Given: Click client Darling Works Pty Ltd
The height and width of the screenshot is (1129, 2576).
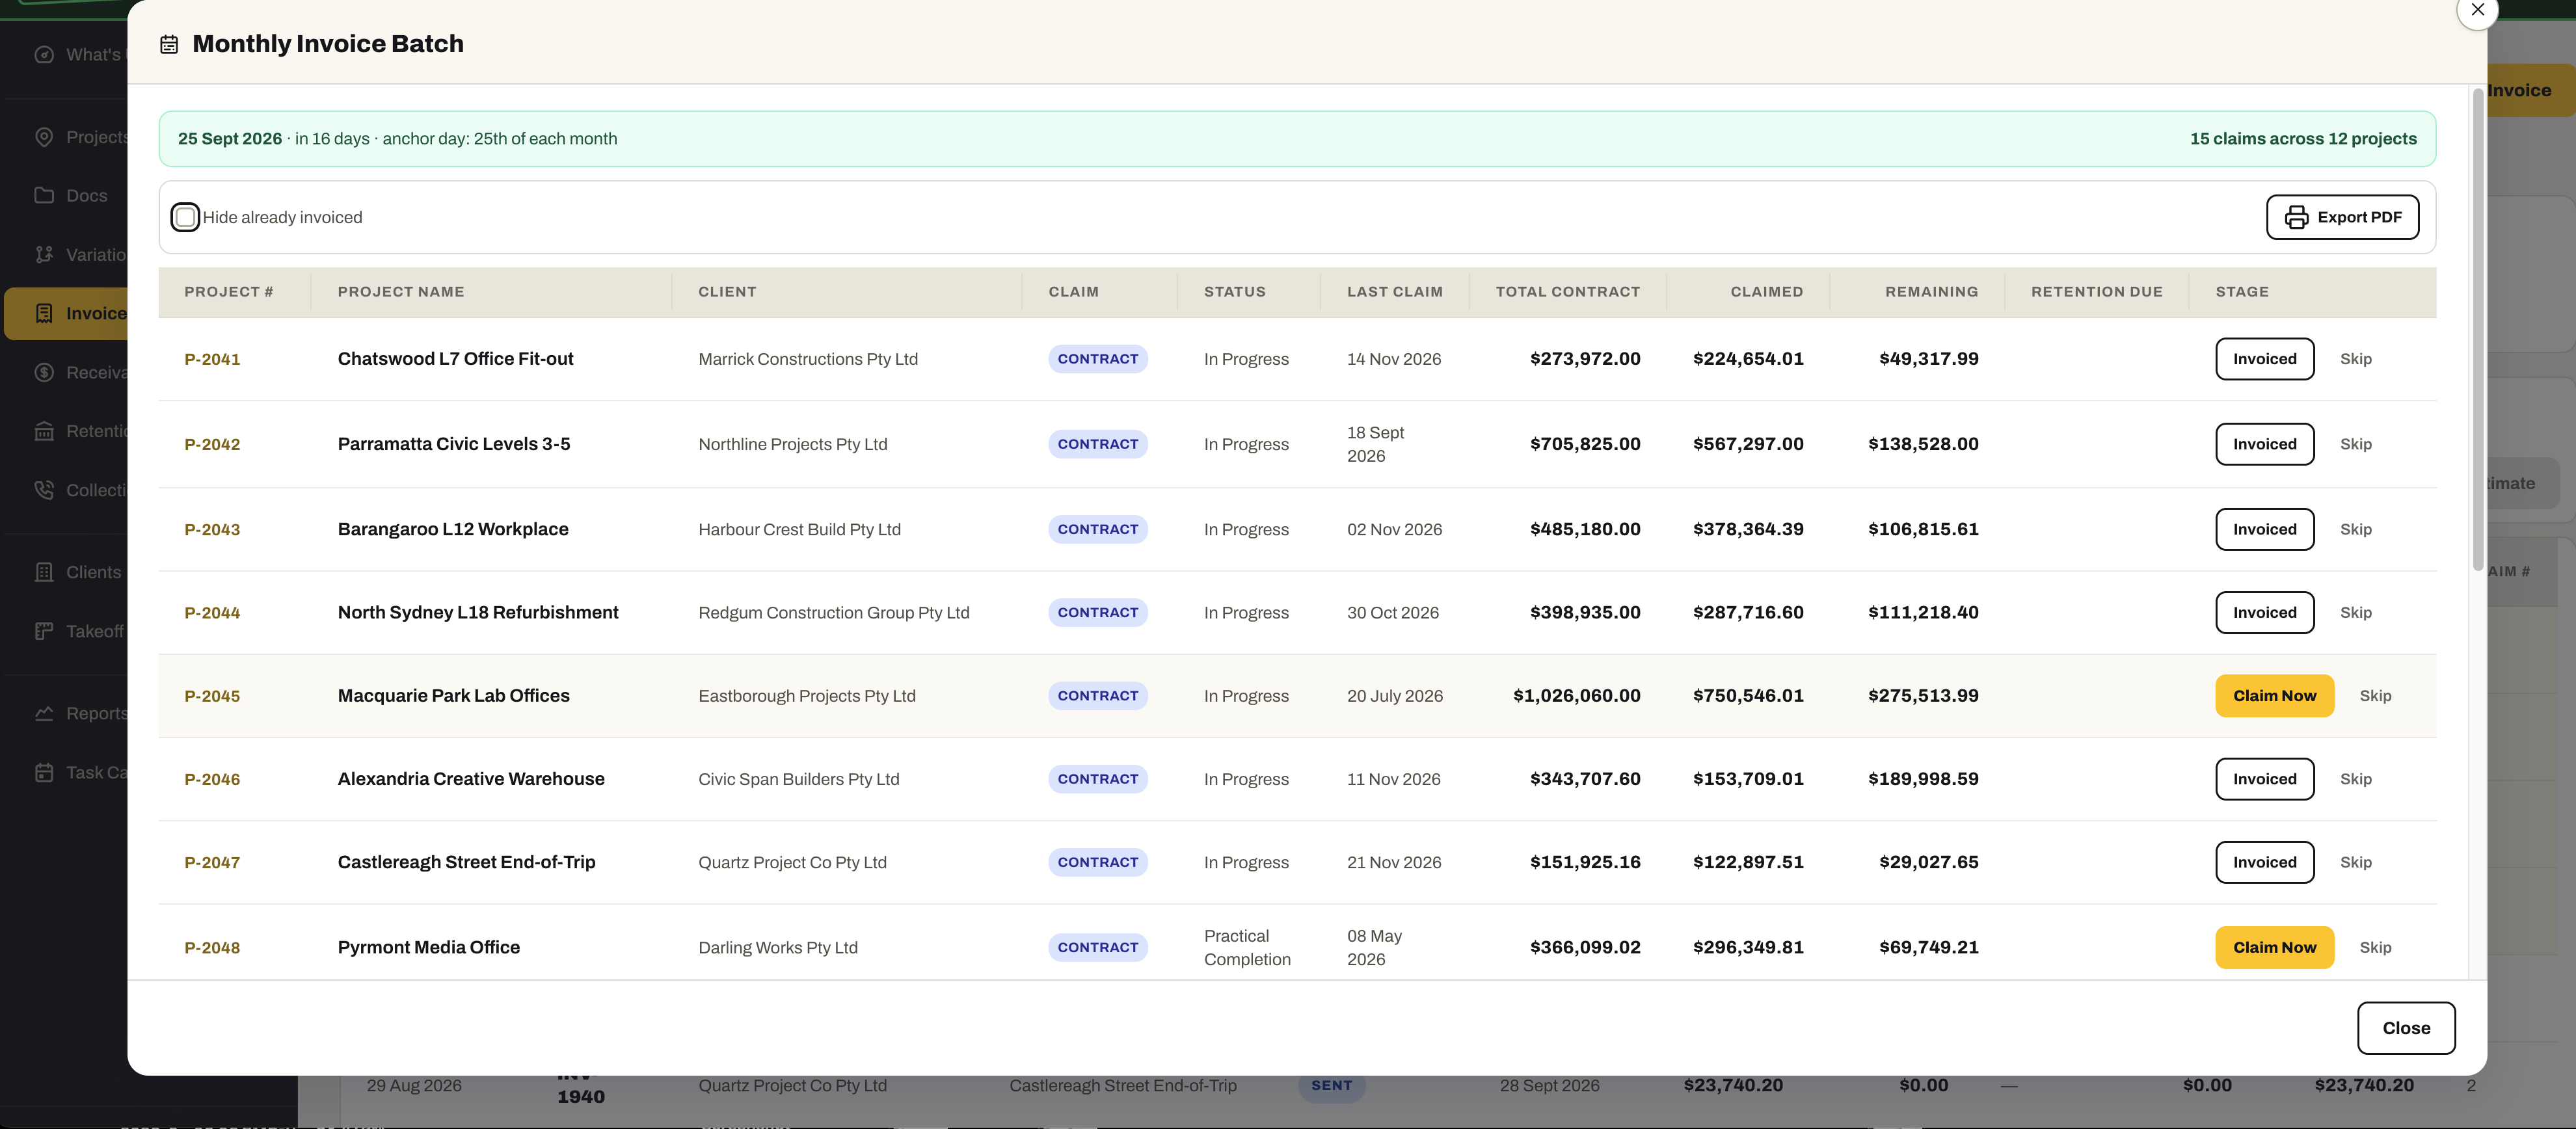Looking at the screenshot, I should (777, 947).
